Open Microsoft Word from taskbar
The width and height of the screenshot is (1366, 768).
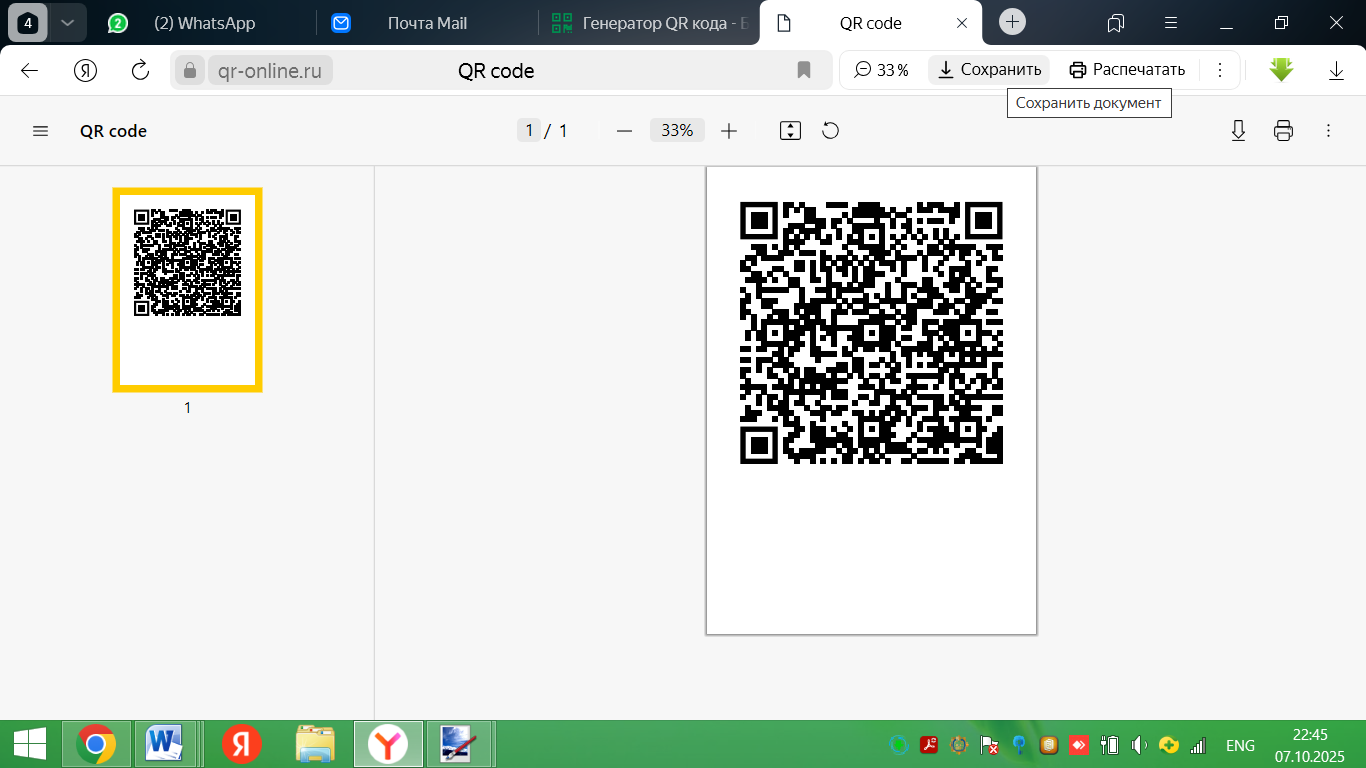pos(163,745)
